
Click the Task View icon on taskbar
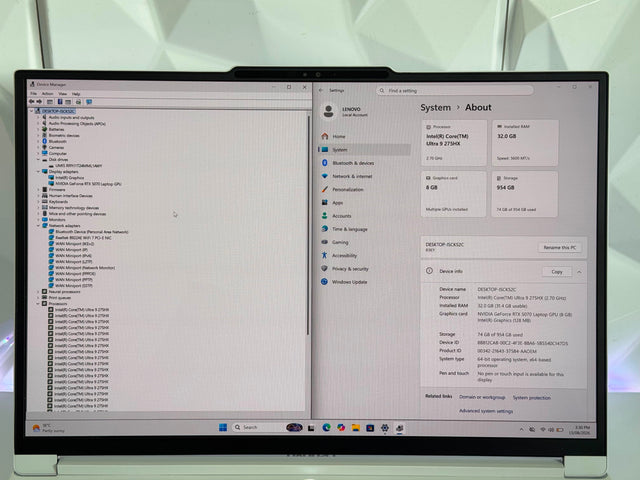311,428
